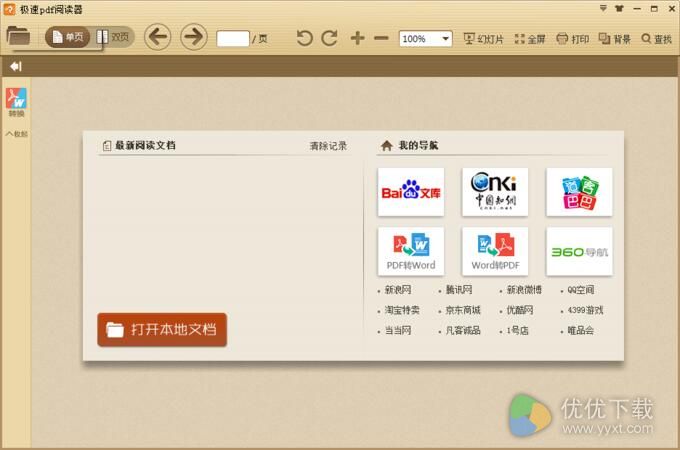Open 360导航 tile
This screenshot has height=450, width=680.
coord(579,251)
